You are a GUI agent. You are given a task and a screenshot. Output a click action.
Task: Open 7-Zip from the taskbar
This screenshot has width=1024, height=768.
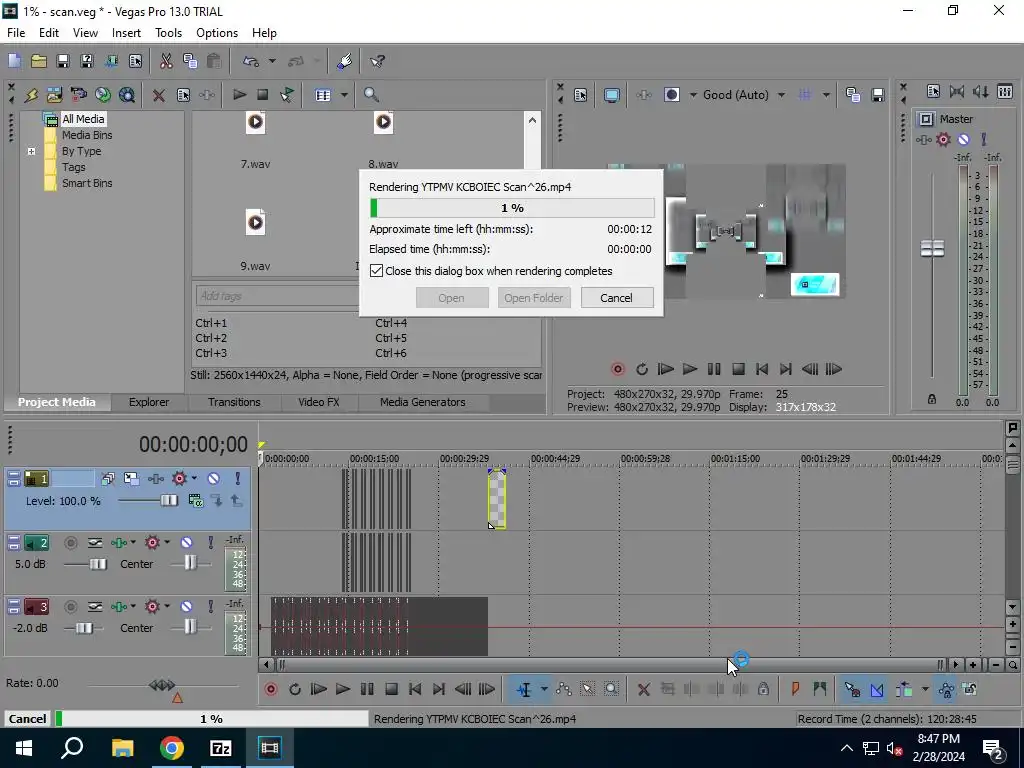[220, 748]
